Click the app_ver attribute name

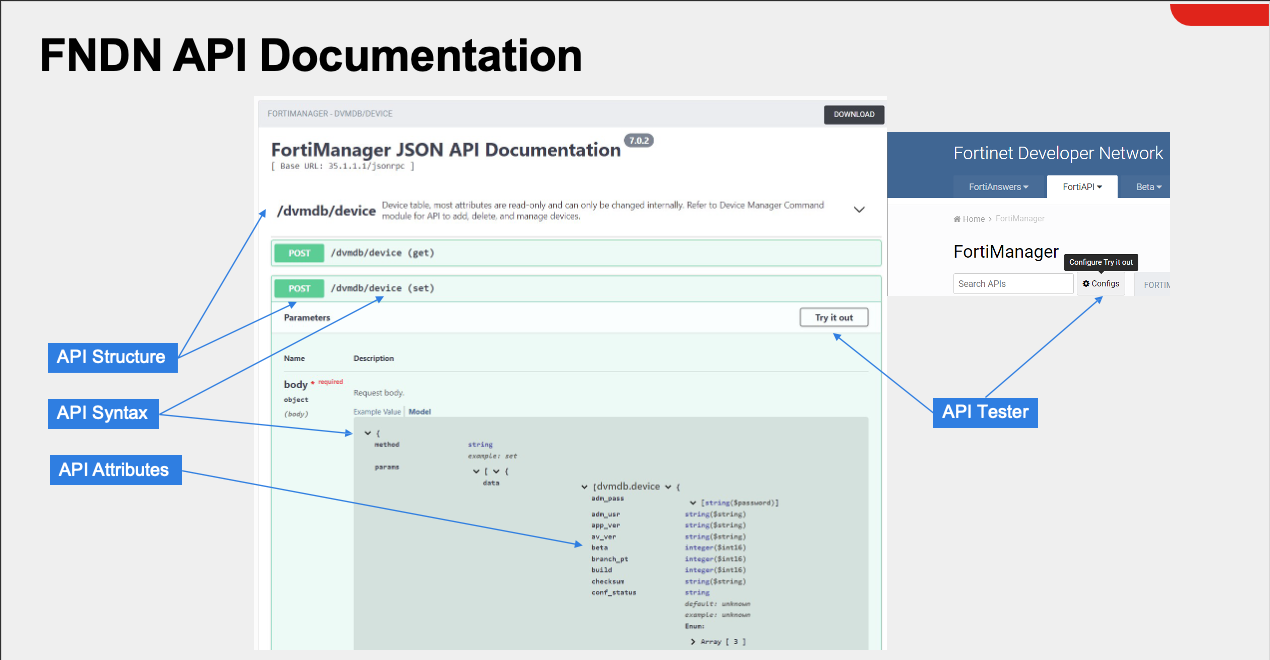pos(605,525)
